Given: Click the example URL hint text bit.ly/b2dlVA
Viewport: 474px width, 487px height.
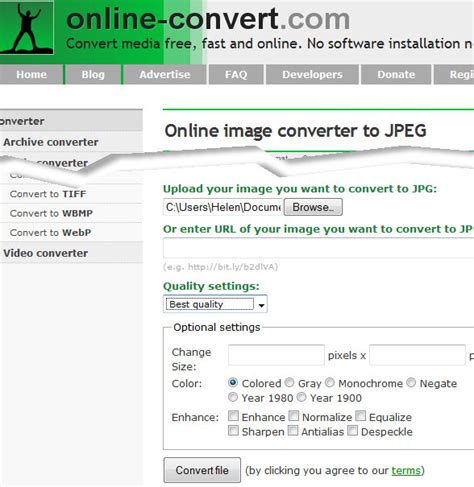Looking at the screenshot, I should tap(220, 267).
